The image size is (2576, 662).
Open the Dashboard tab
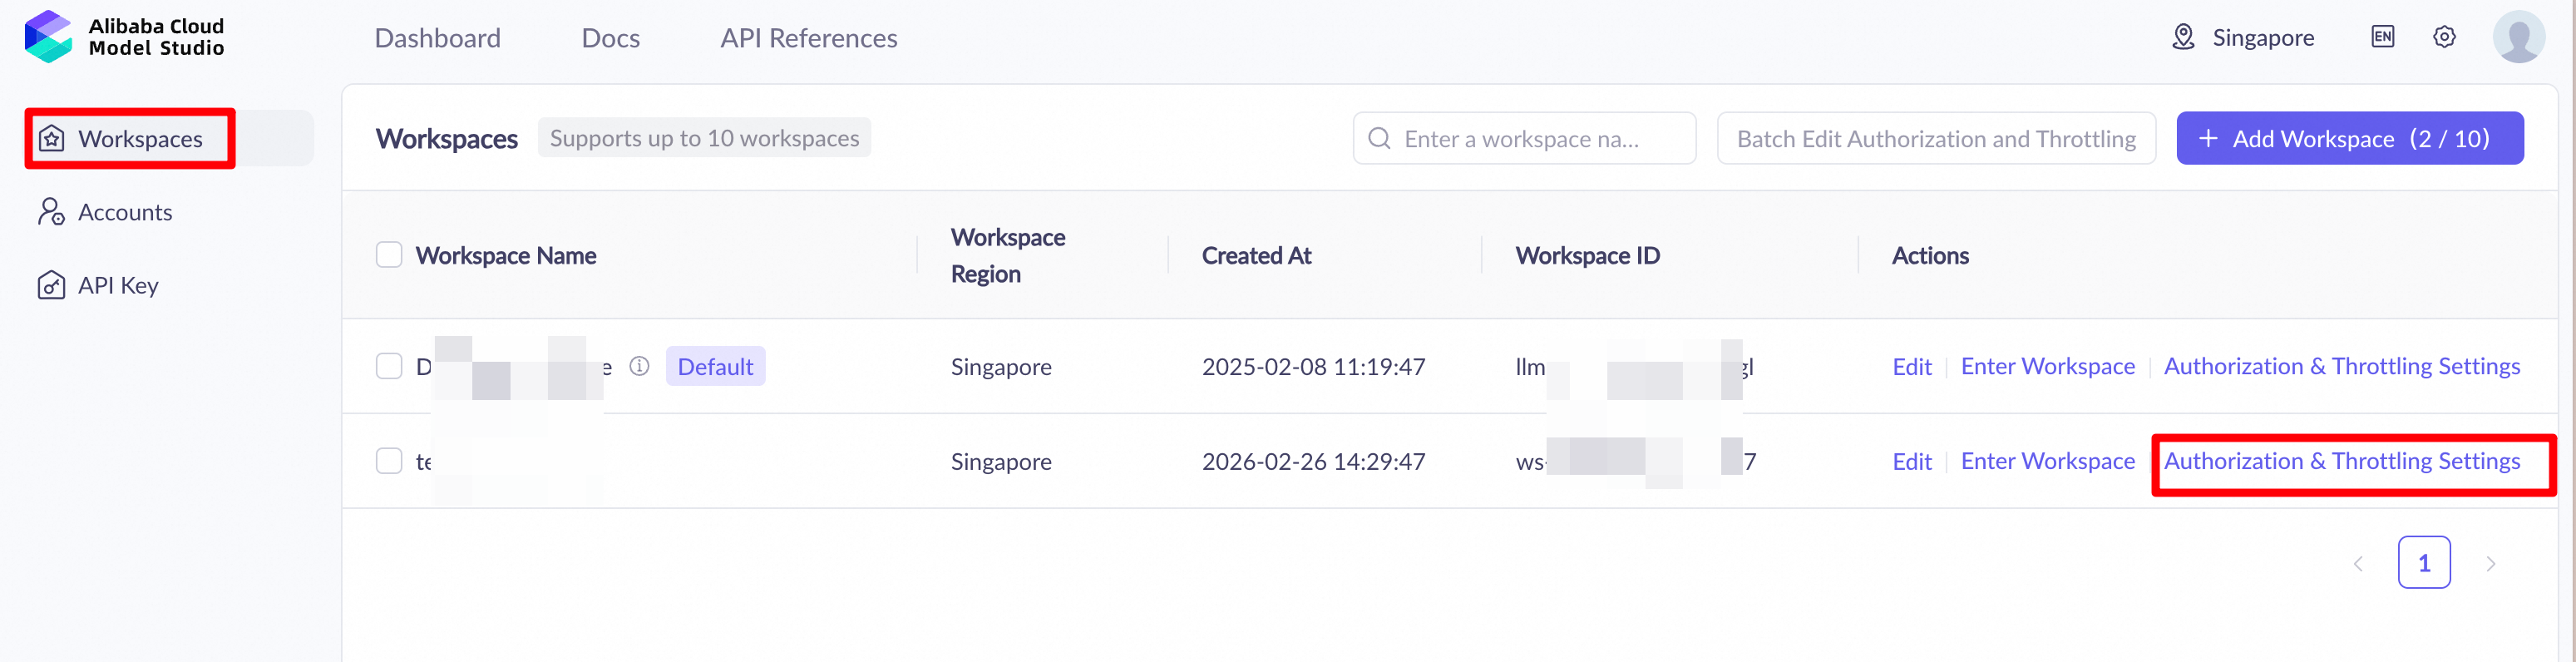[x=437, y=38]
